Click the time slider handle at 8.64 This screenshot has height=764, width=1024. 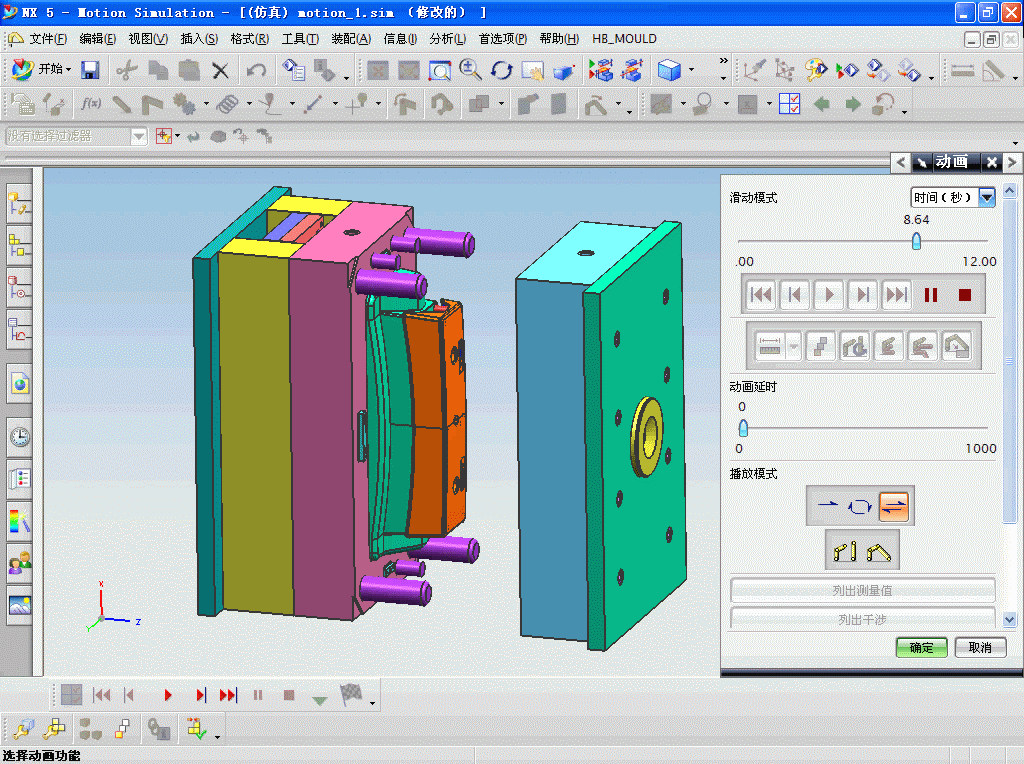coord(916,241)
